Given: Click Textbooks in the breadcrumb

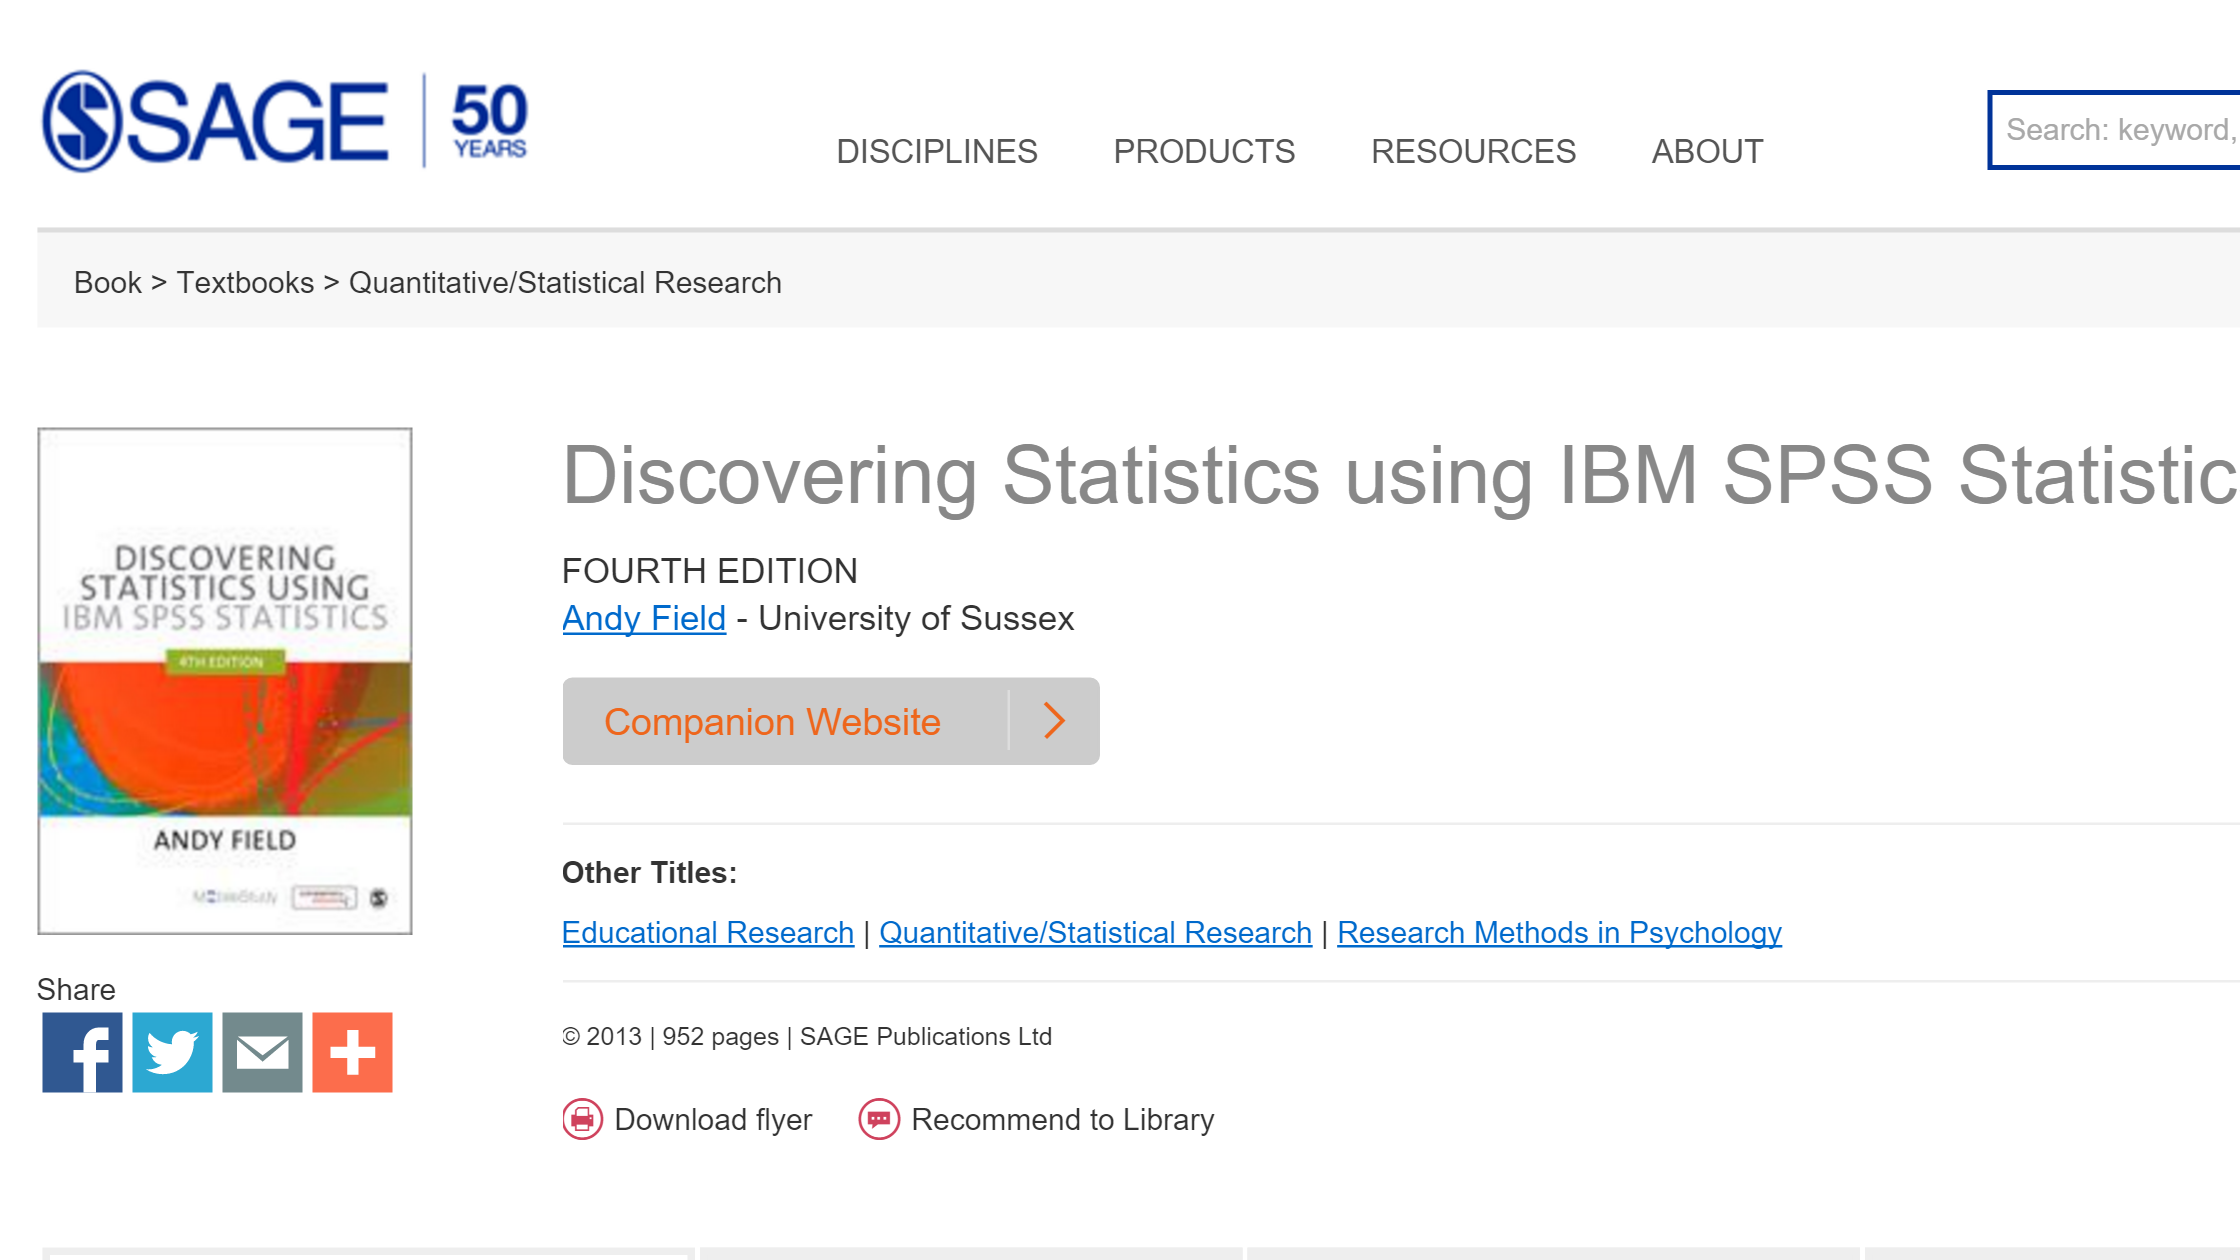Looking at the screenshot, I should point(246,283).
